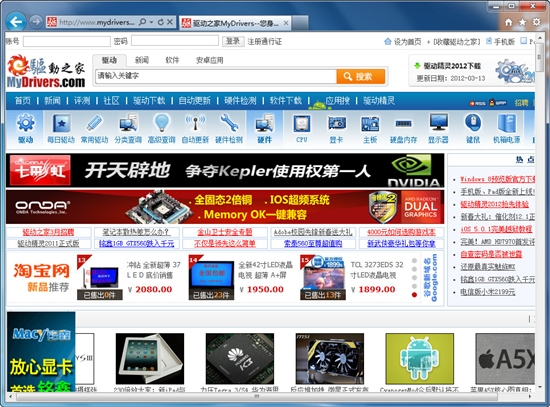Open a new blank browser tab
The image size is (550, 407).
(x=300, y=23)
